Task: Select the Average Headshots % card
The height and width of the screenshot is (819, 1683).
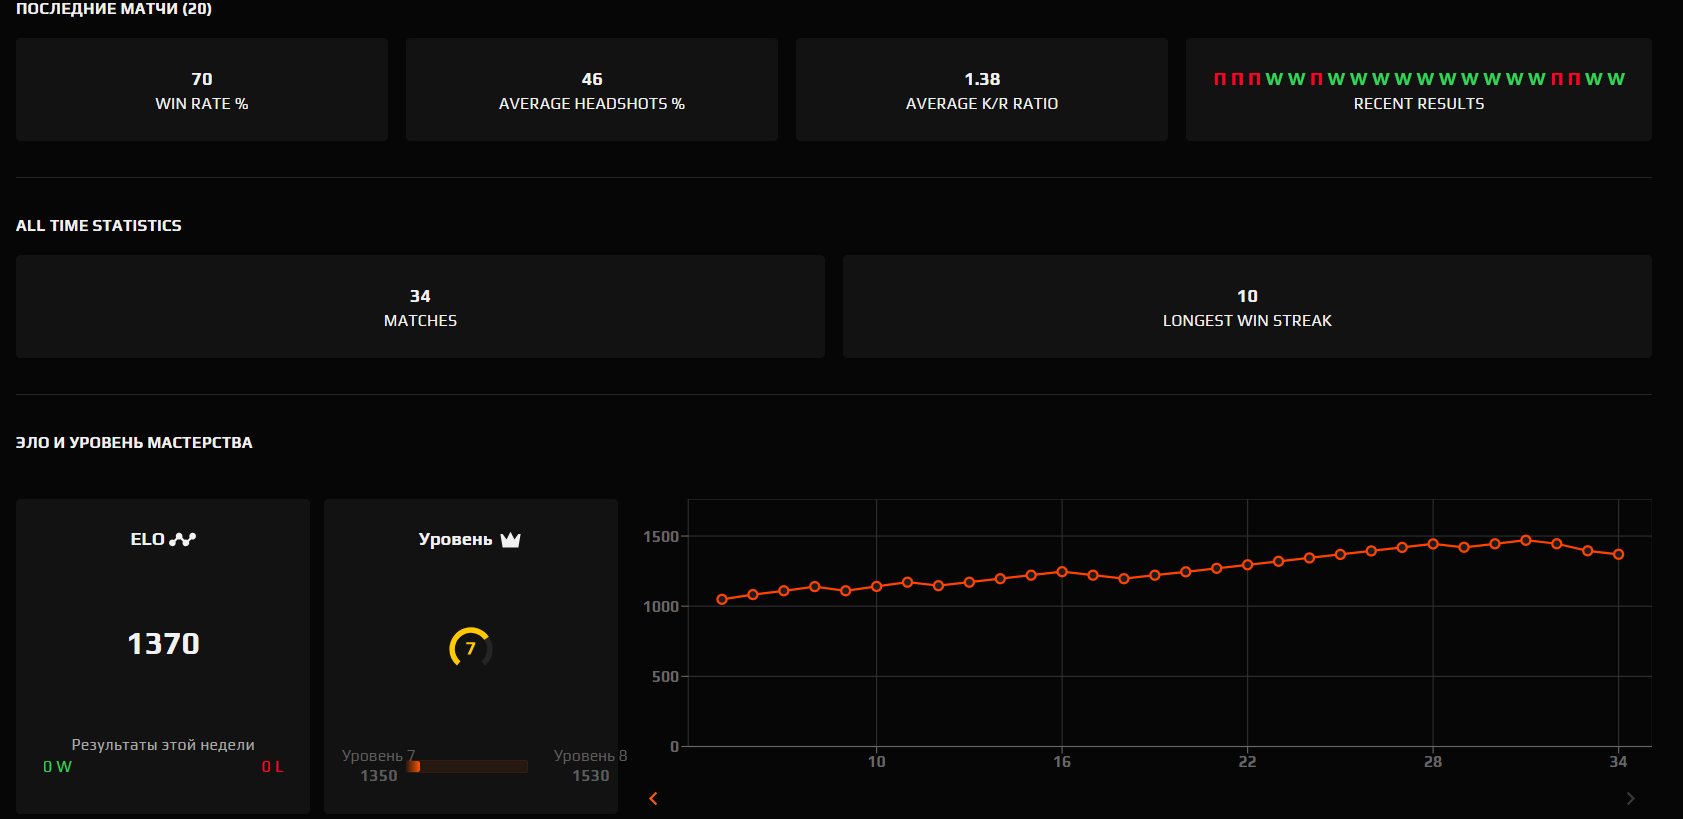Action: click(591, 90)
